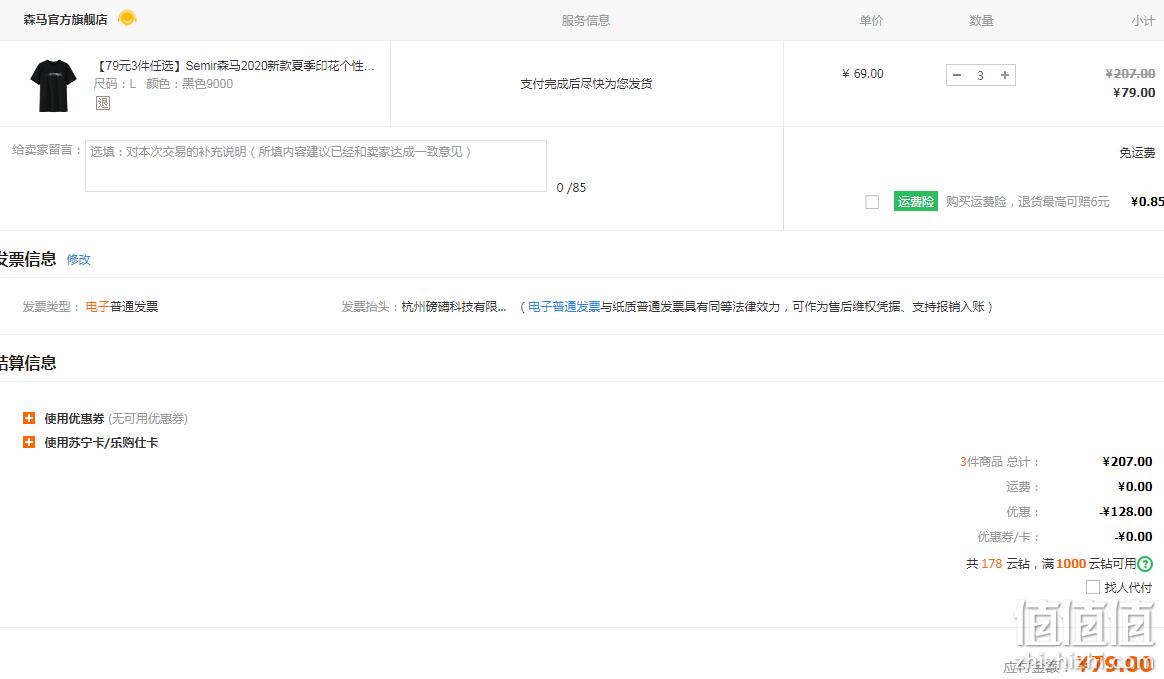This screenshot has height=679, width=1164.
Task: Open the Semir森马2020新款 product title link
Action: [x=235, y=66]
